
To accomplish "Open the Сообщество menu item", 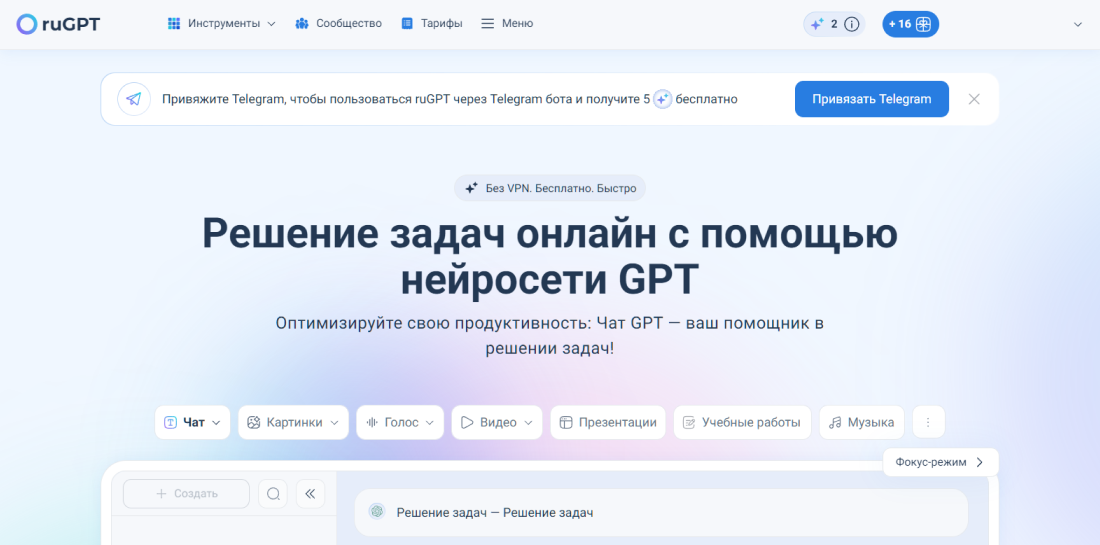I will tap(338, 23).
